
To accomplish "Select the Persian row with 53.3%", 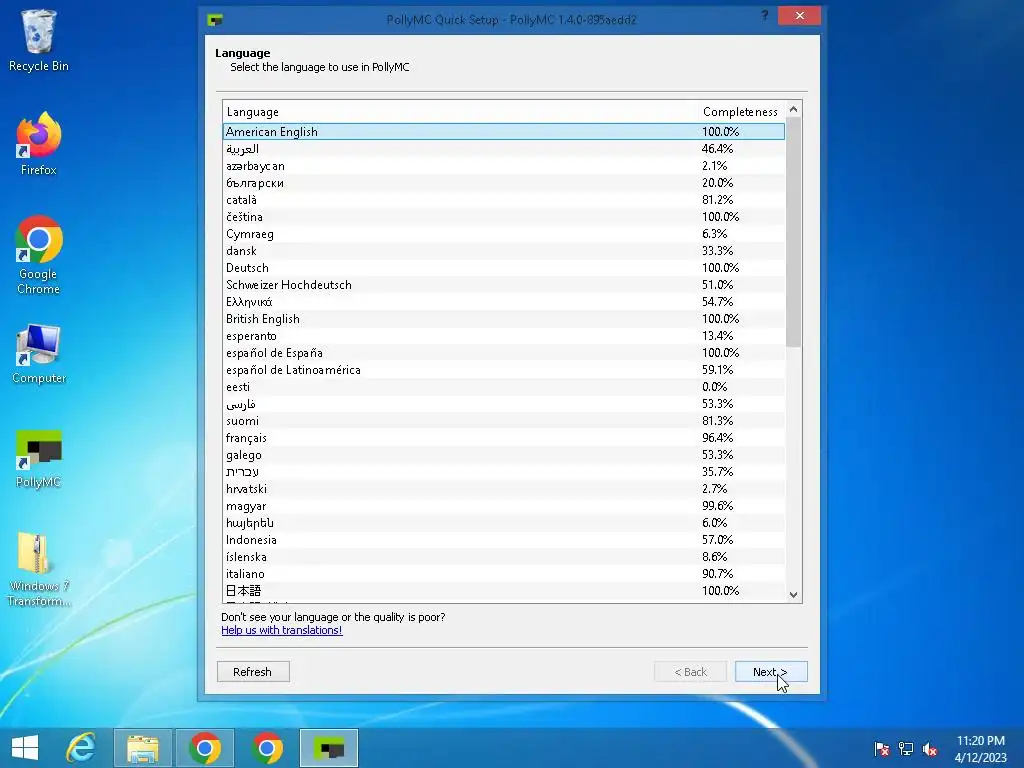I will pyautogui.click(x=504, y=404).
